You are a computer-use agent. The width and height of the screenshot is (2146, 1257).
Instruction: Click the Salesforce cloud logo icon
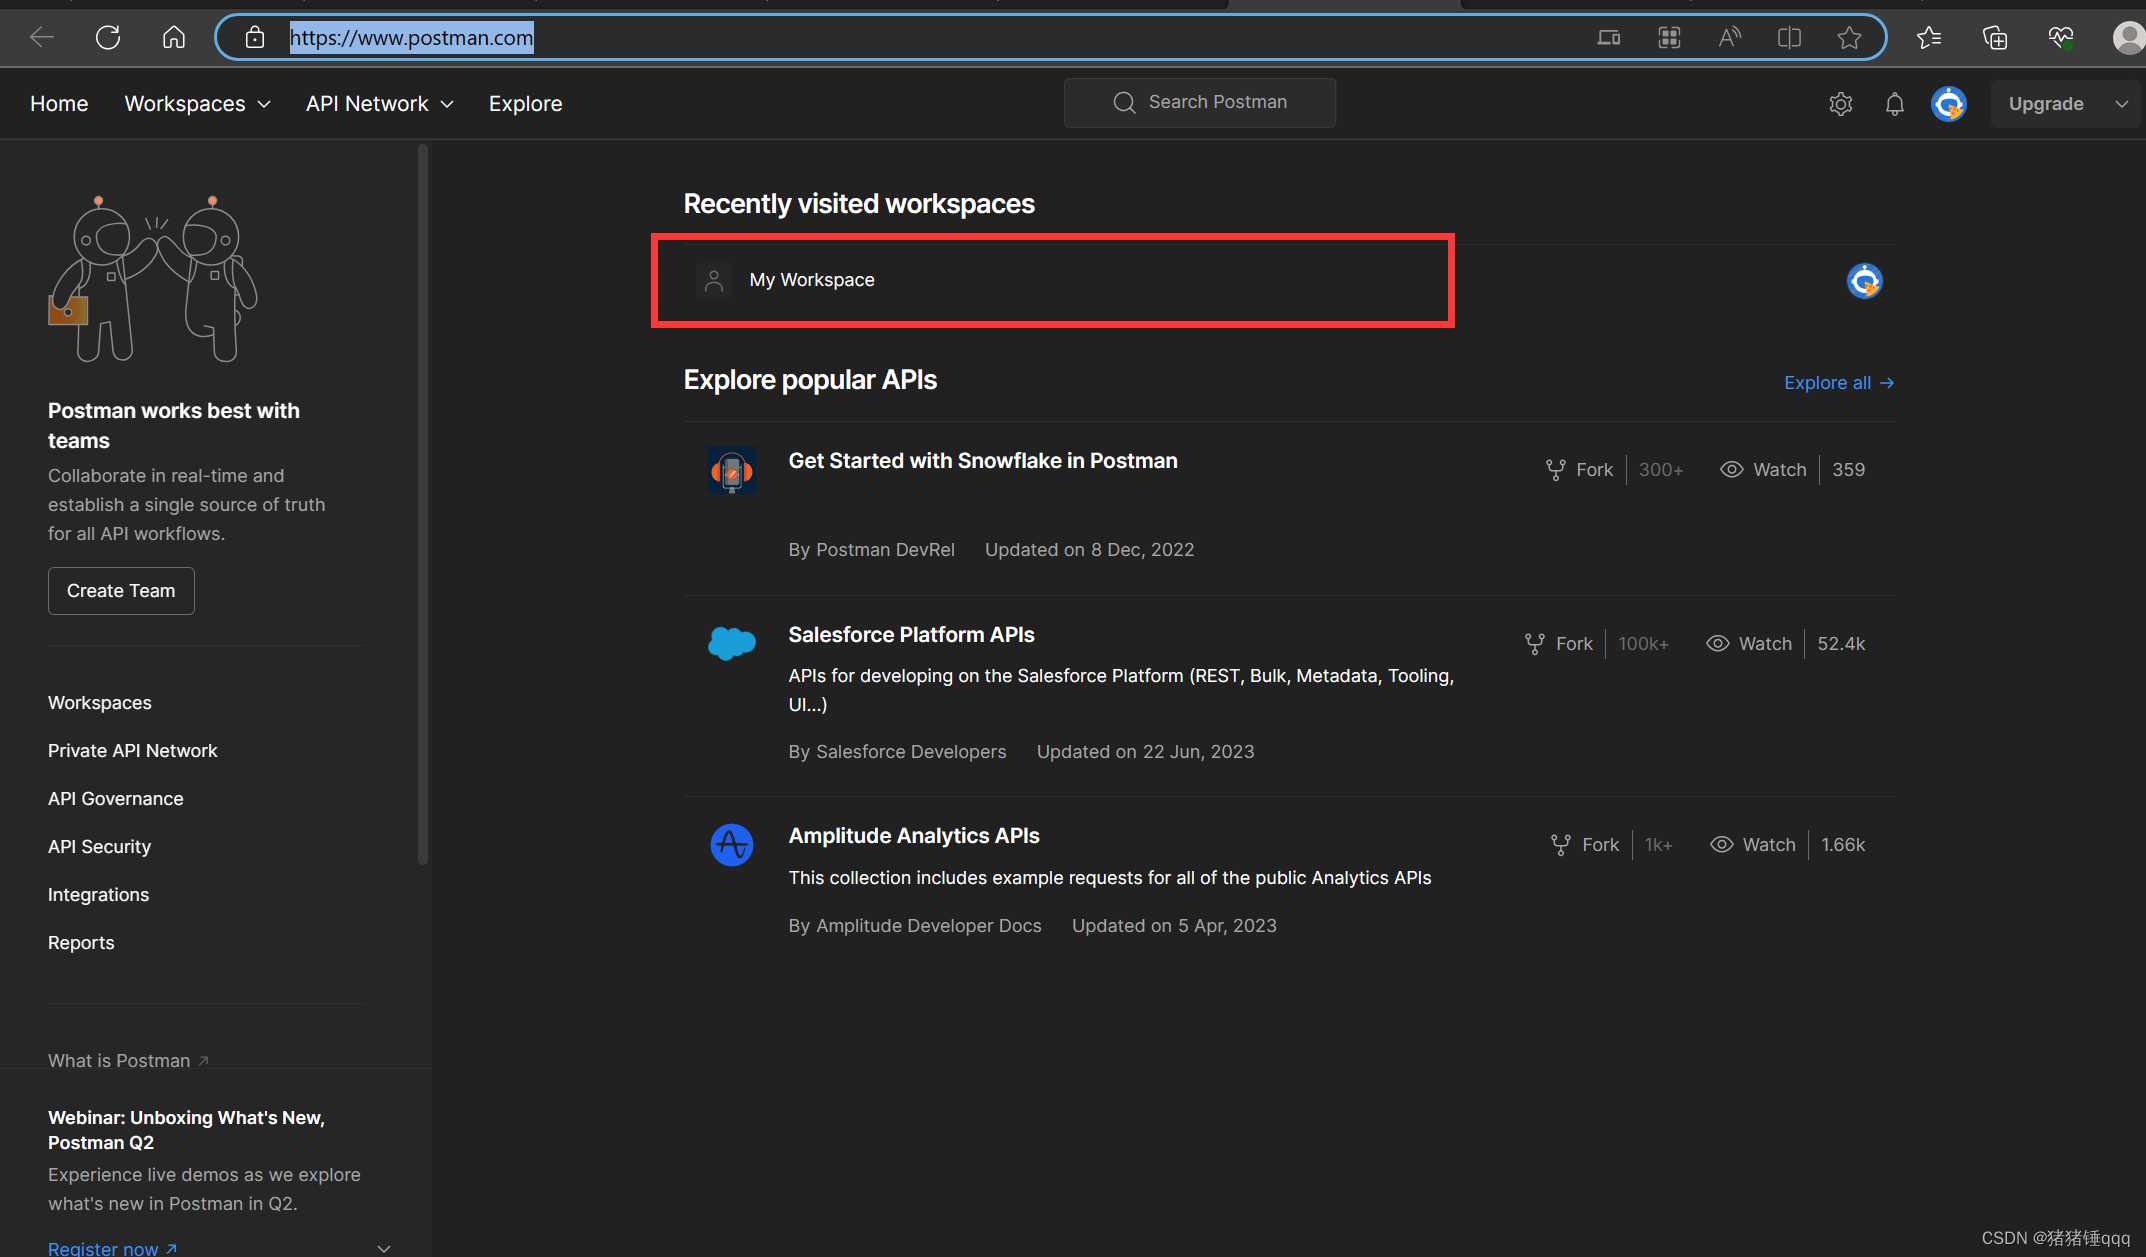[732, 643]
